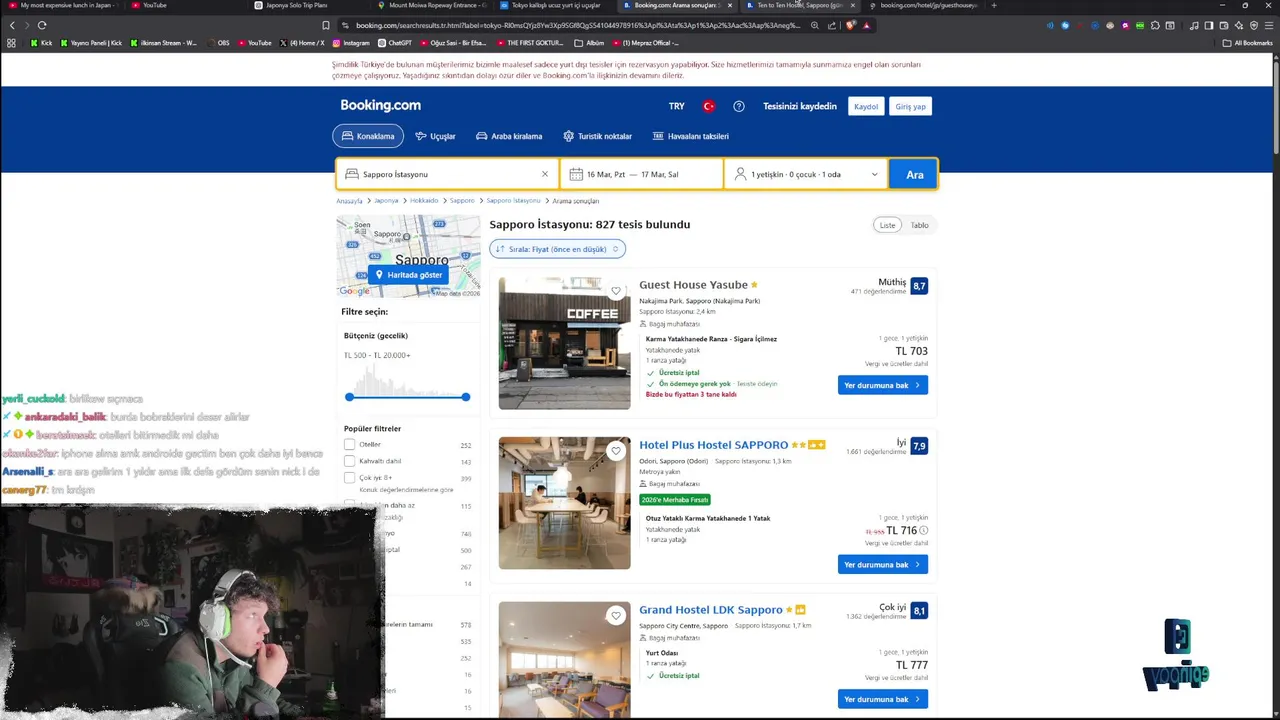Open the Instagram bookmark
Image resolution: width=1280 pixels, height=720 pixels.
[351, 43]
